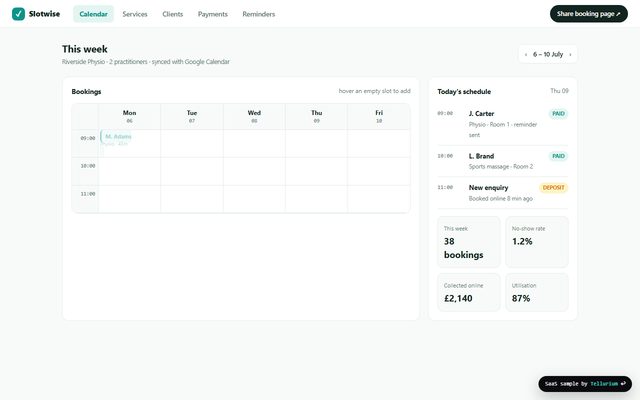640x400 pixels.
Task: Click return arrow icon in SaaS sample badge
Action: [x=623, y=384]
